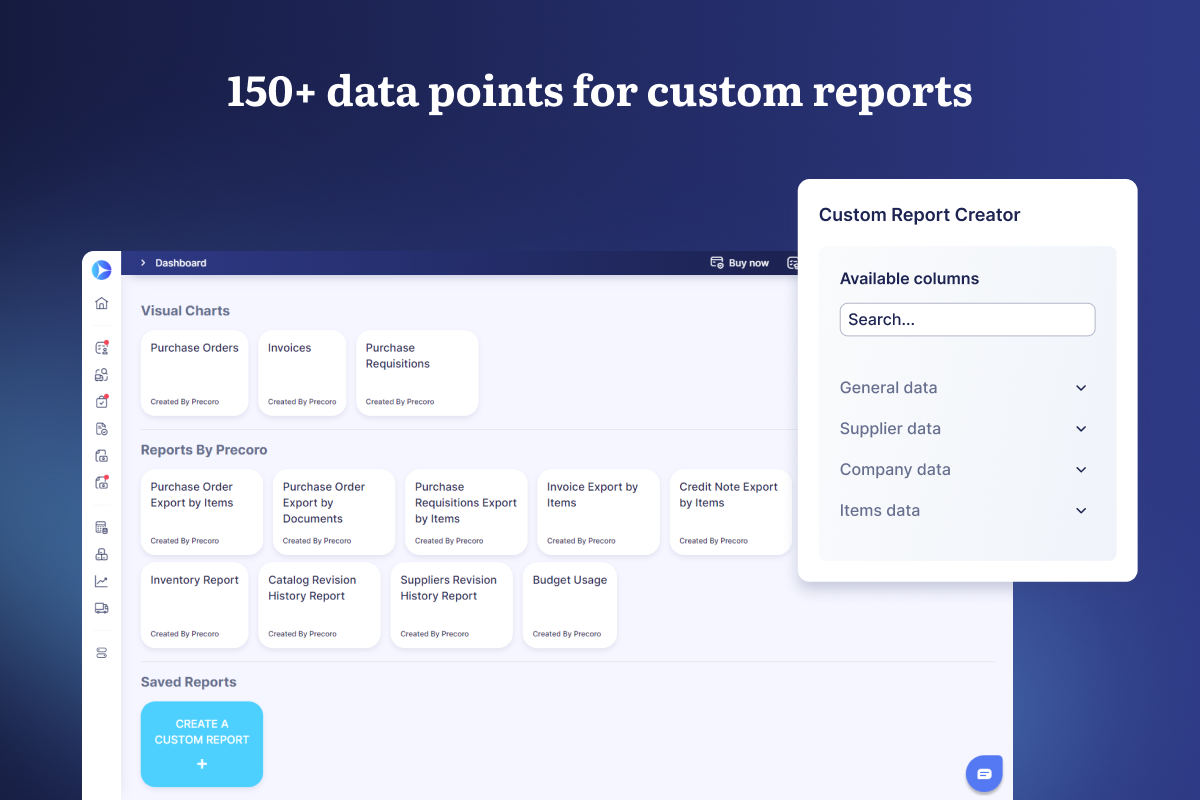Expand the Company data section
This screenshot has height=800, width=1200.
click(x=964, y=470)
